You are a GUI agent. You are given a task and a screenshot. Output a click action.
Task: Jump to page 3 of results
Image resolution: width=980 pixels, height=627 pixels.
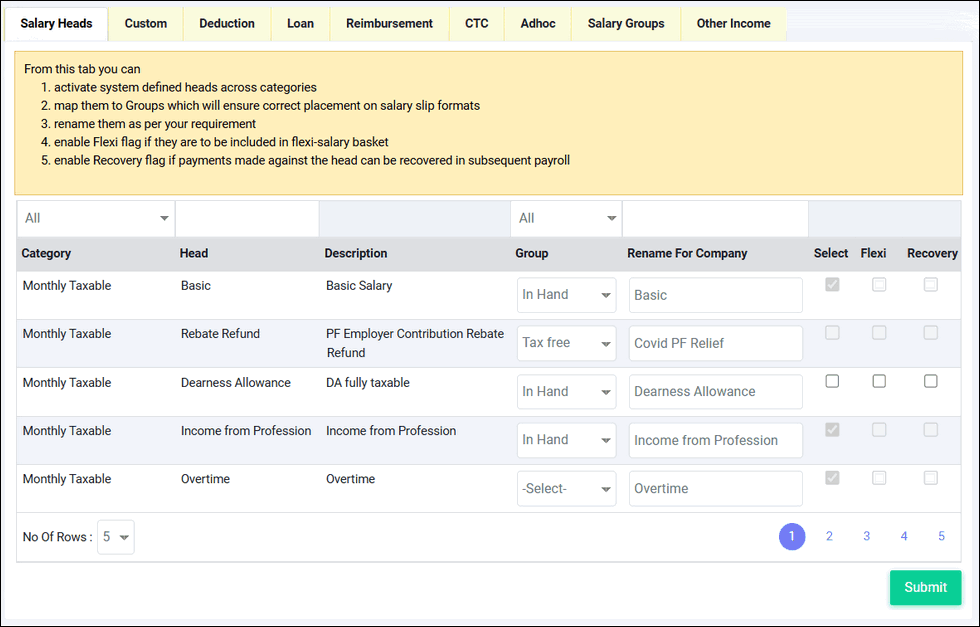866,536
